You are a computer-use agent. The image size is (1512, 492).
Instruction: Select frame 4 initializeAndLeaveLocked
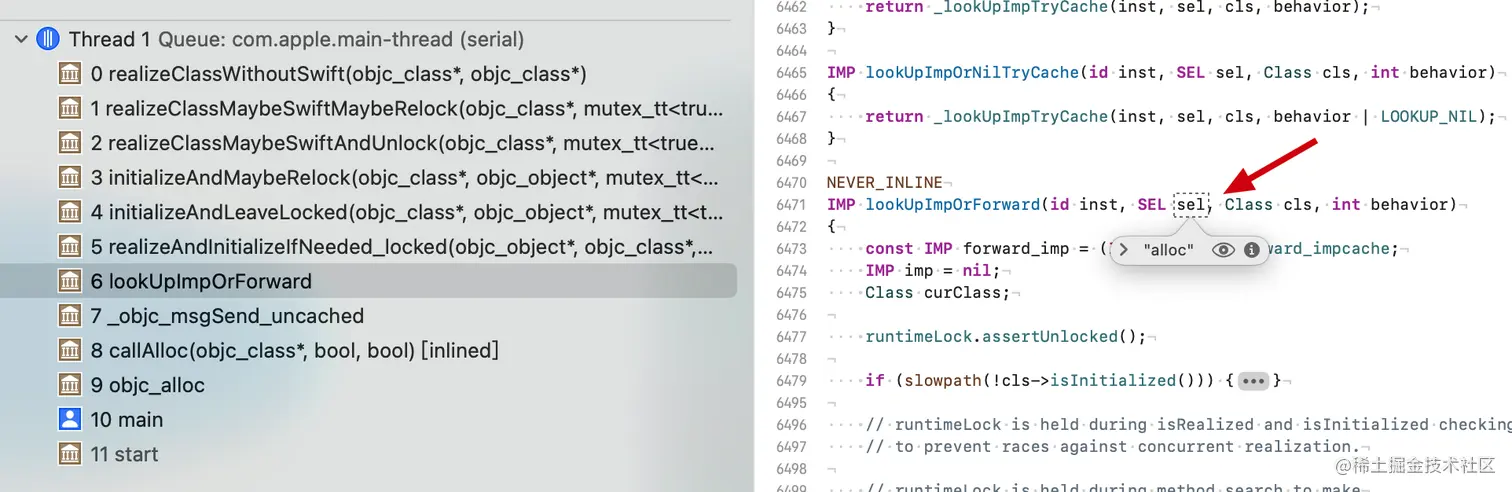(407, 212)
